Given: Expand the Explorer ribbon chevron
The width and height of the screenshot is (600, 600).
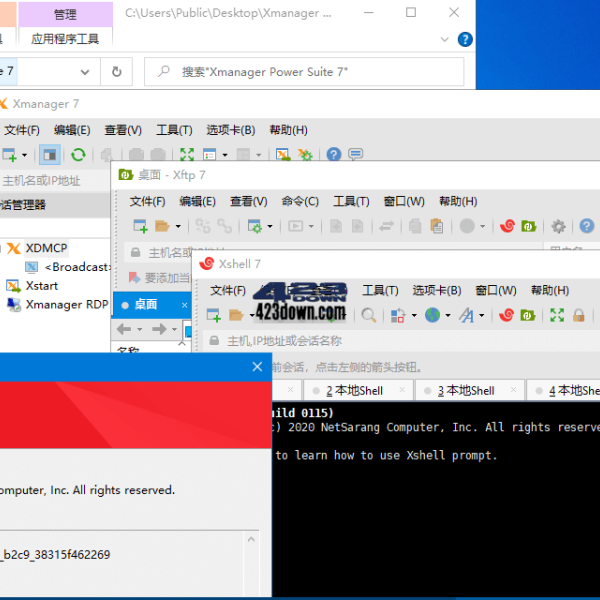Looking at the screenshot, I should click(444, 39).
